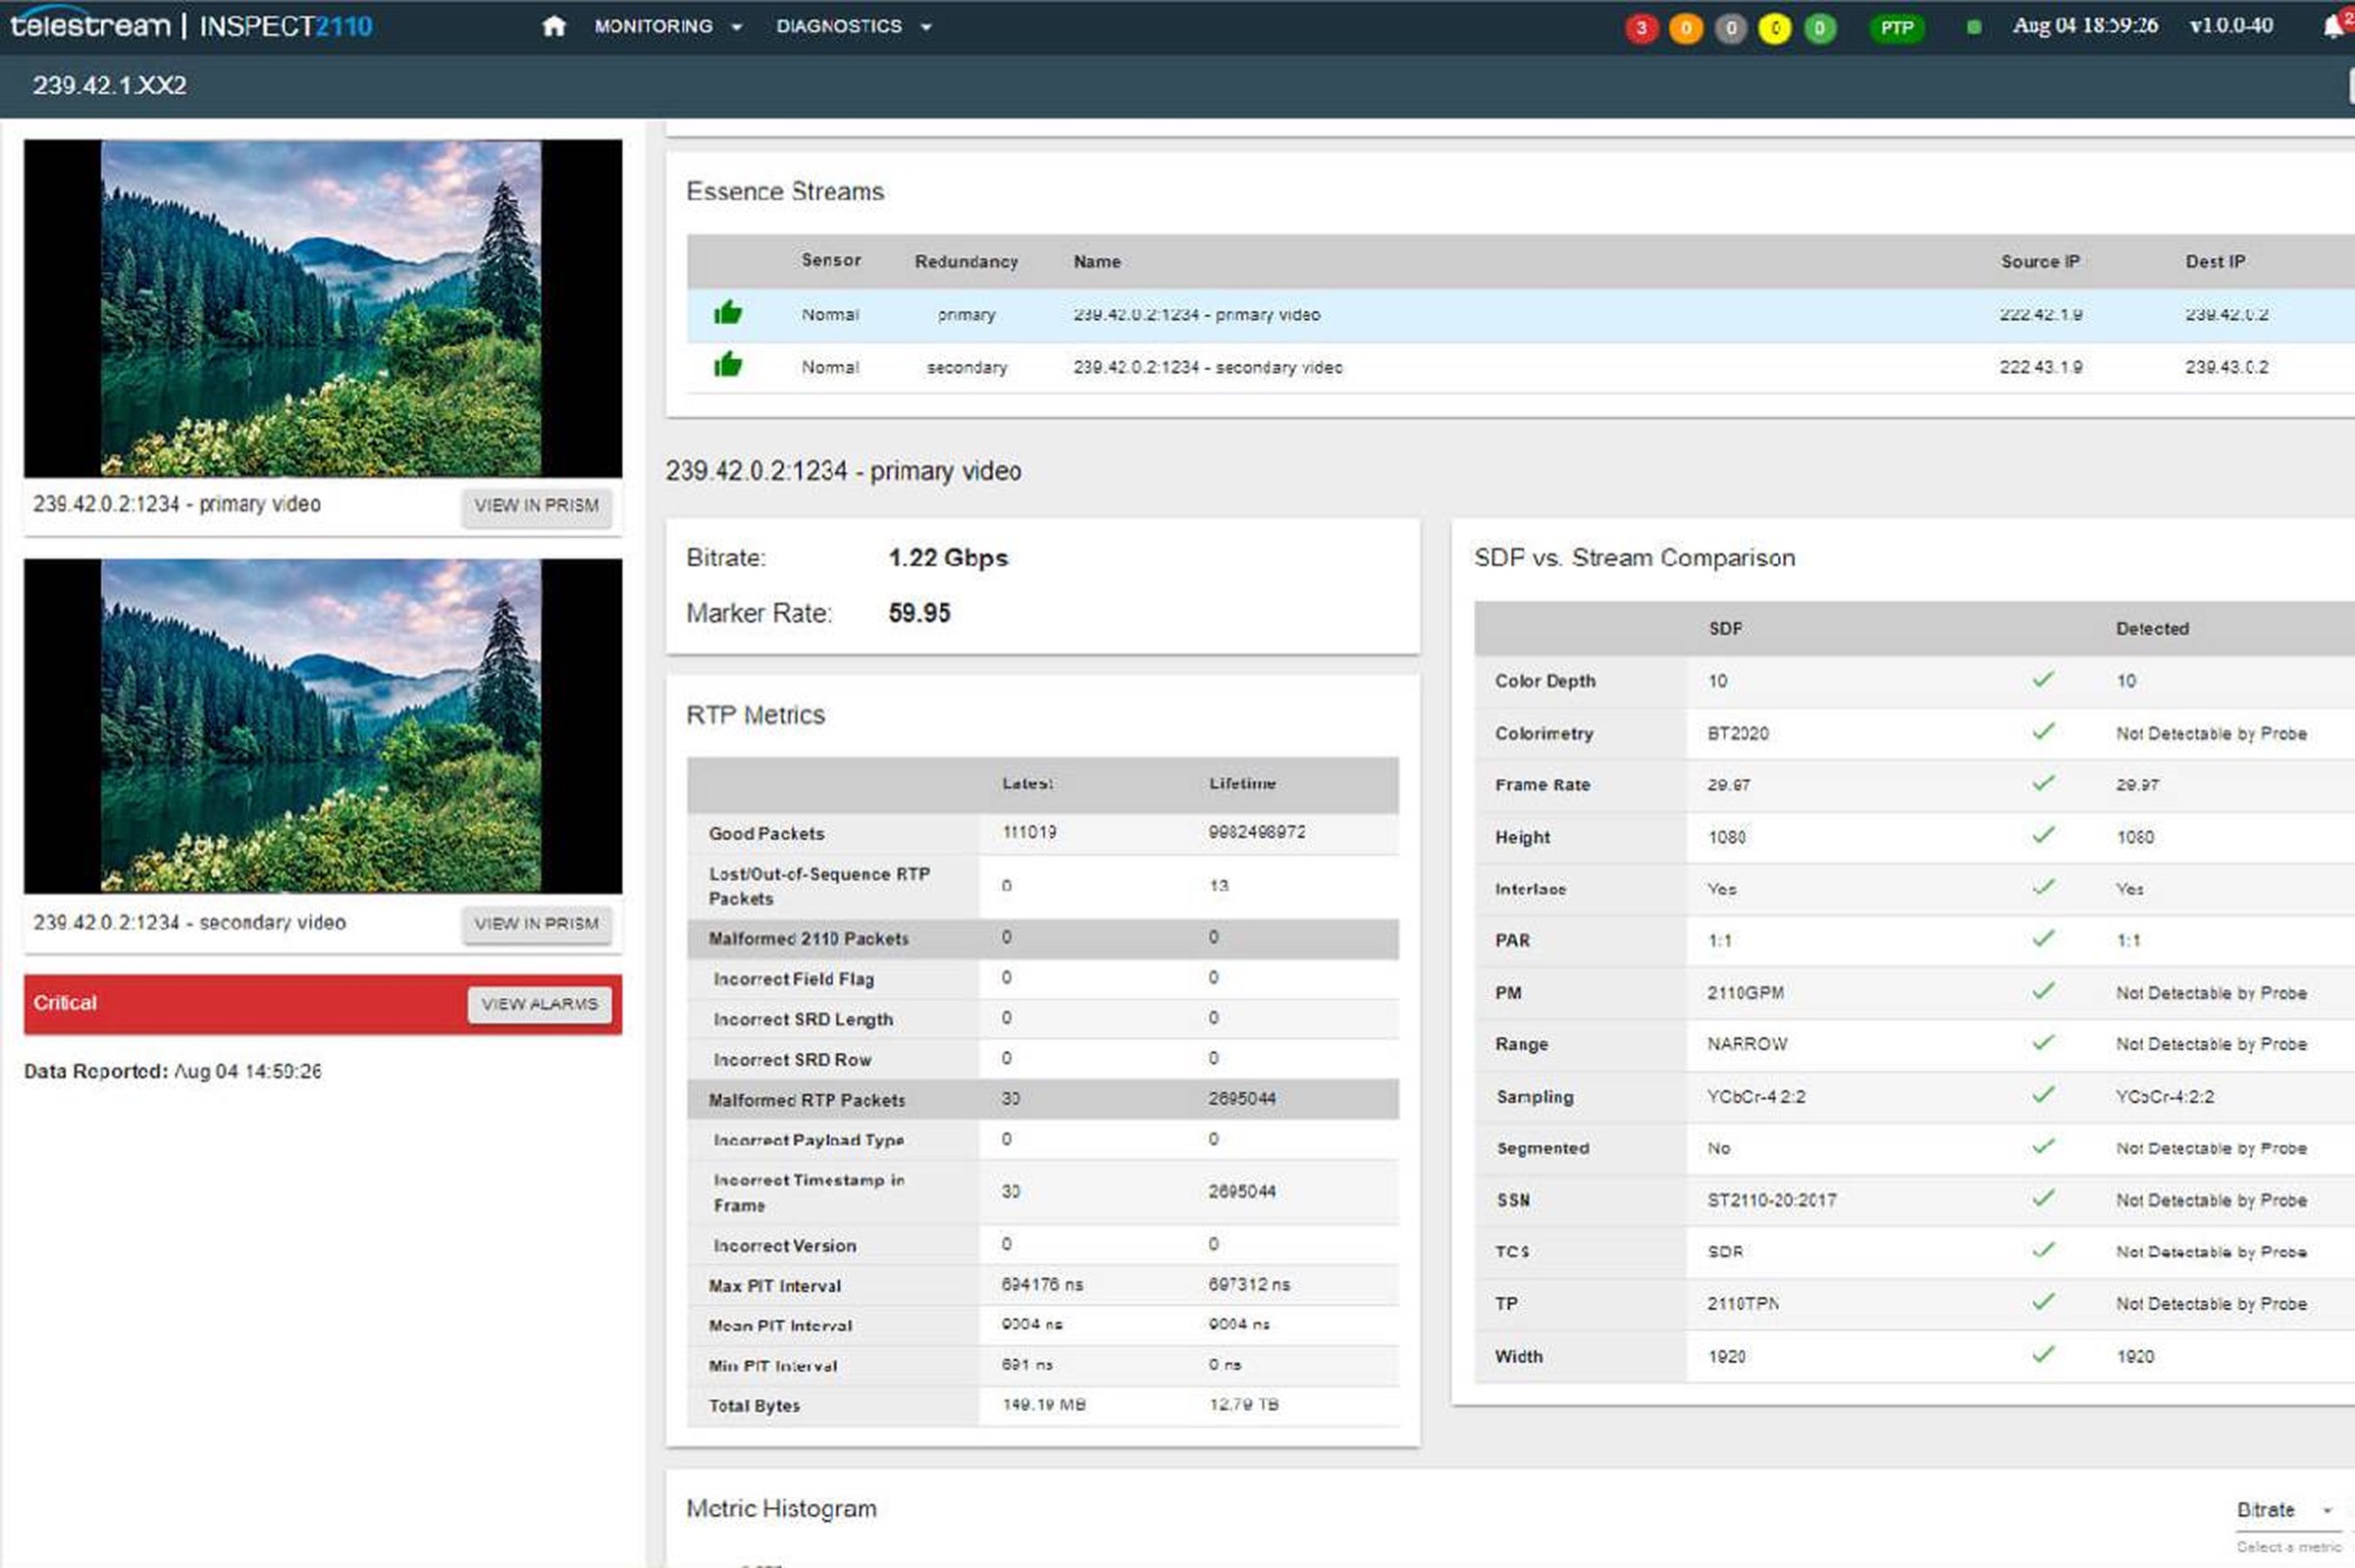Screen dimensions: 2355x1568
Task: Click the Width match checkmark
Action: 2043,1354
